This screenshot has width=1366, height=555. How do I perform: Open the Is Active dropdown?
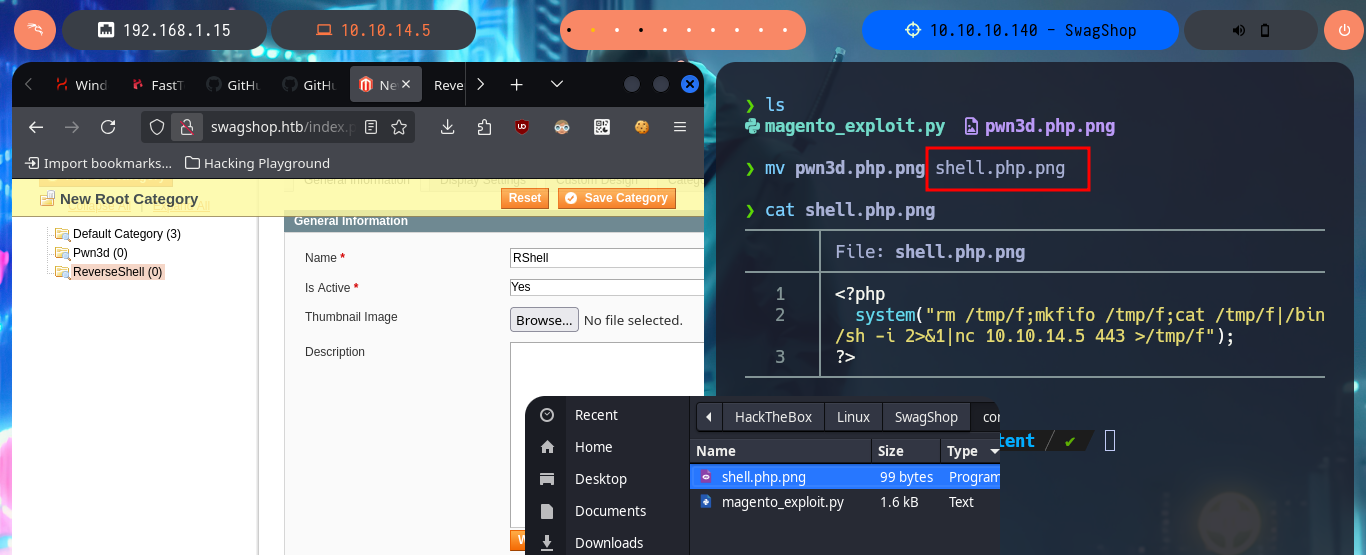[x=607, y=287]
